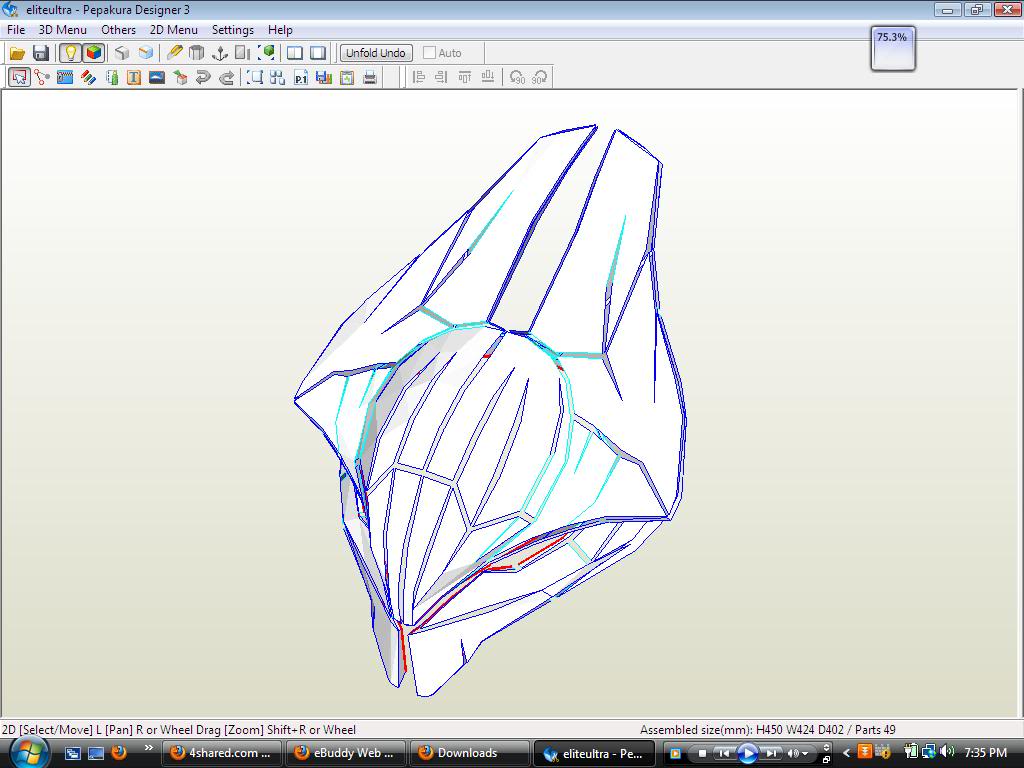1024x768 pixels.
Task: Click the P.1 page icon
Action: (300, 78)
